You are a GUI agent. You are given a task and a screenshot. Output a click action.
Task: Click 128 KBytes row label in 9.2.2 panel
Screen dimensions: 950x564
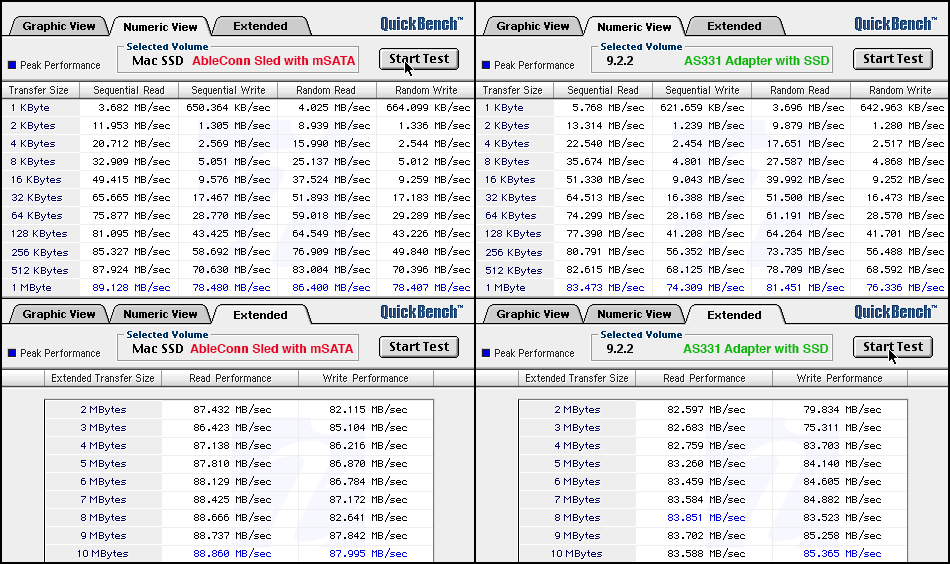[513, 234]
